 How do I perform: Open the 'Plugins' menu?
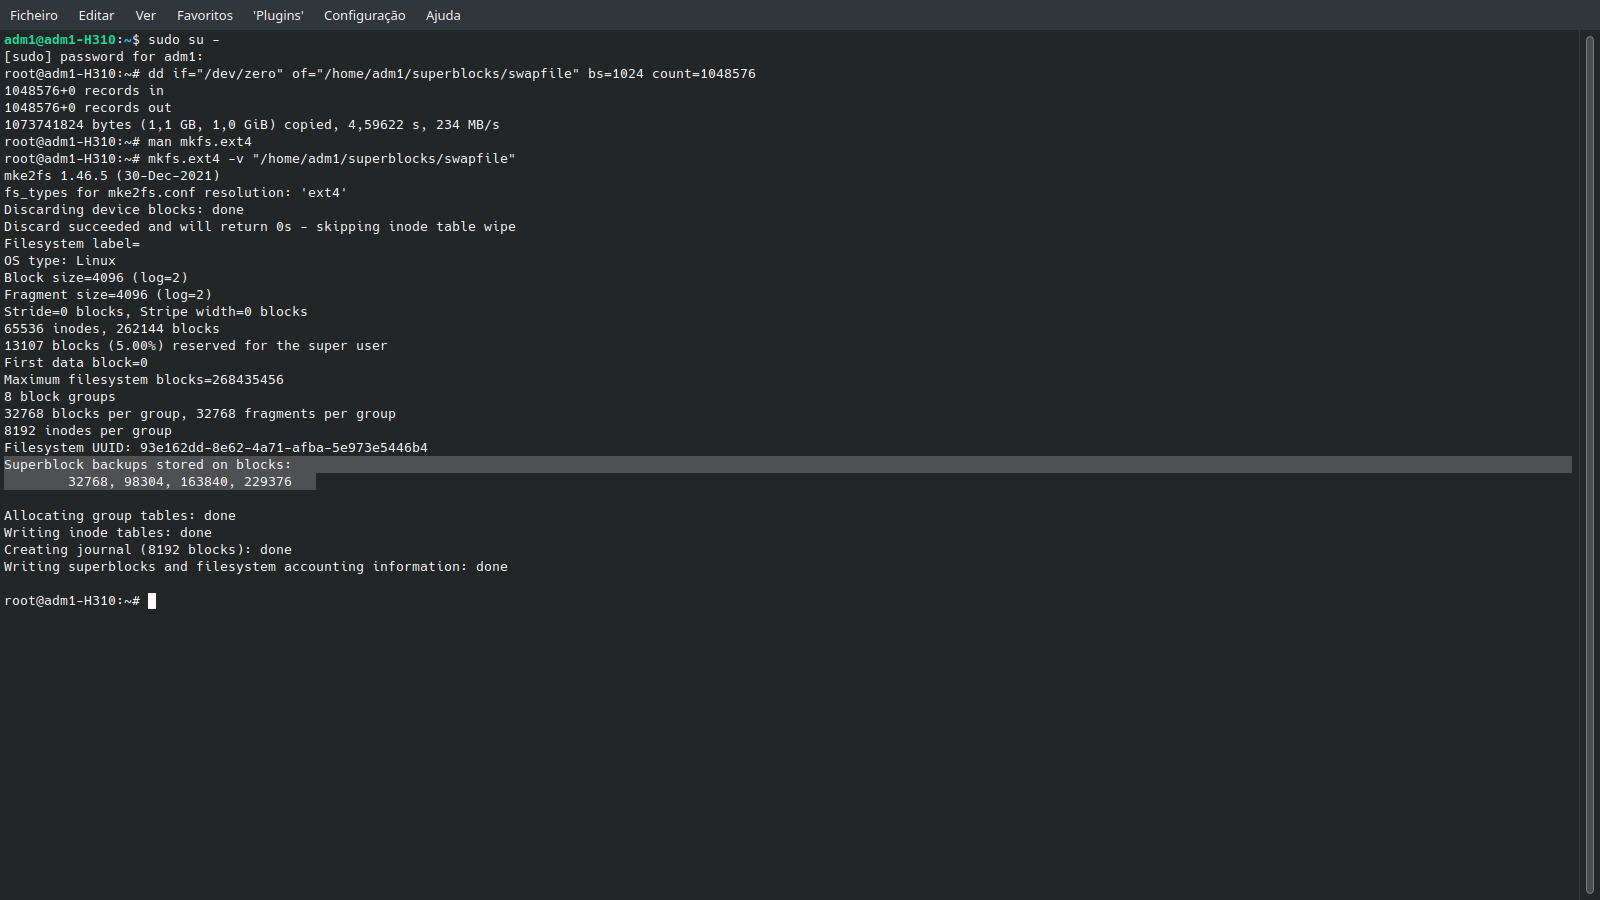coord(278,15)
